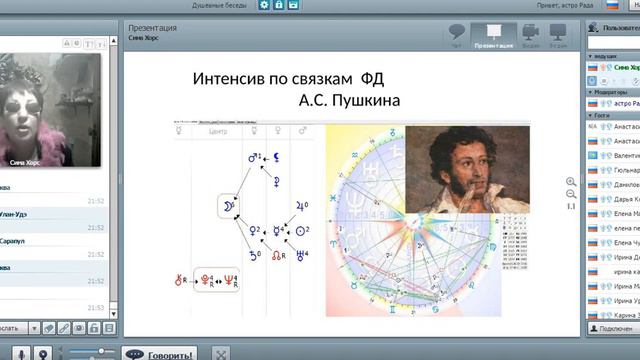Click the eraser icon in chat toolbar

pyautogui.click(x=49, y=328)
